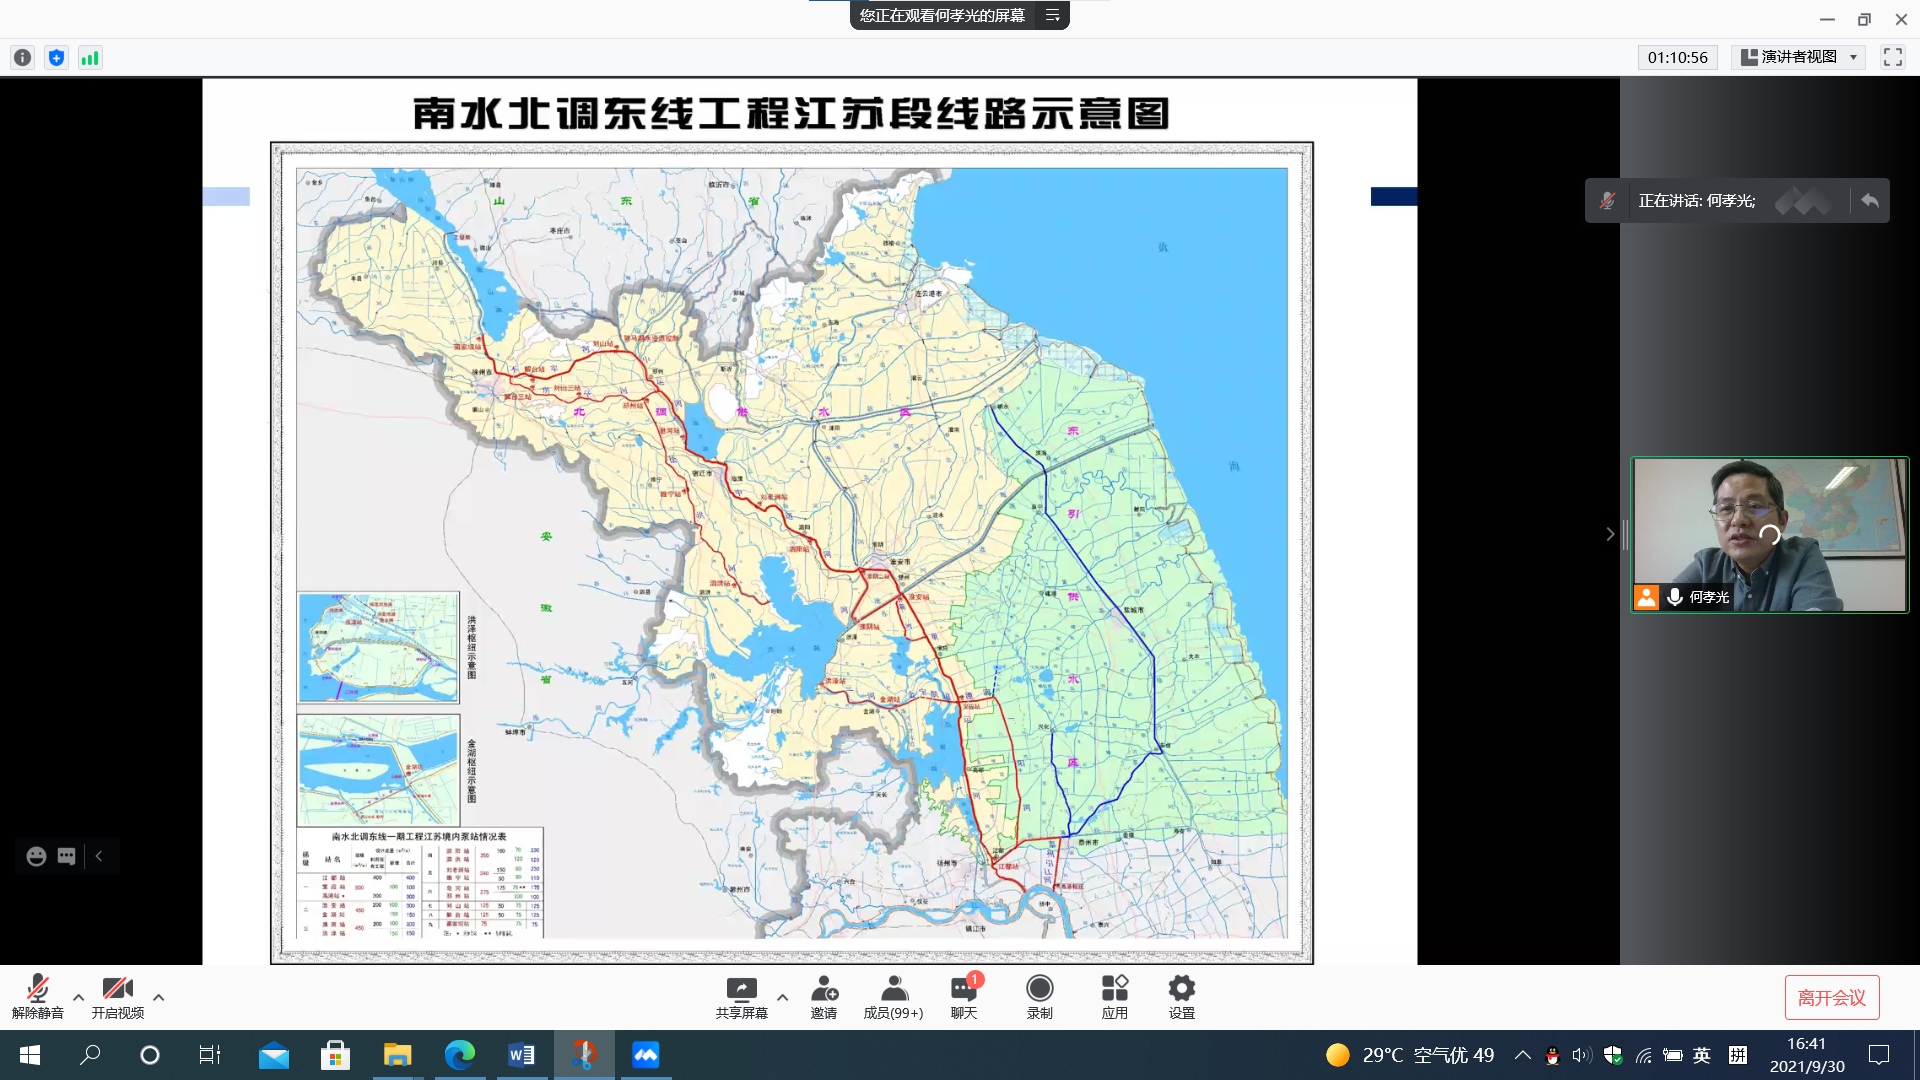Screen dimensions: 1920x1080
Task: Collapse the side video panel chevron
Action: point(1610,534)
